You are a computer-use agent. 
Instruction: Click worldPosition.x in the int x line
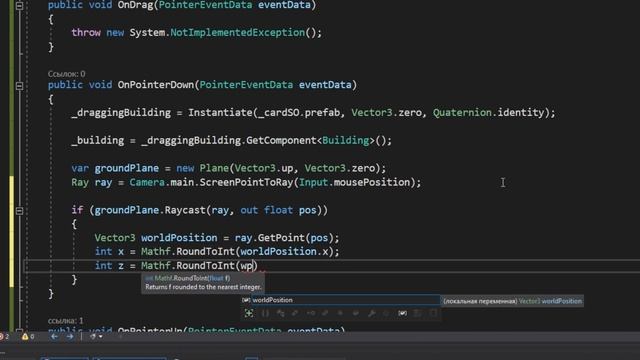[x=284, y=252]
